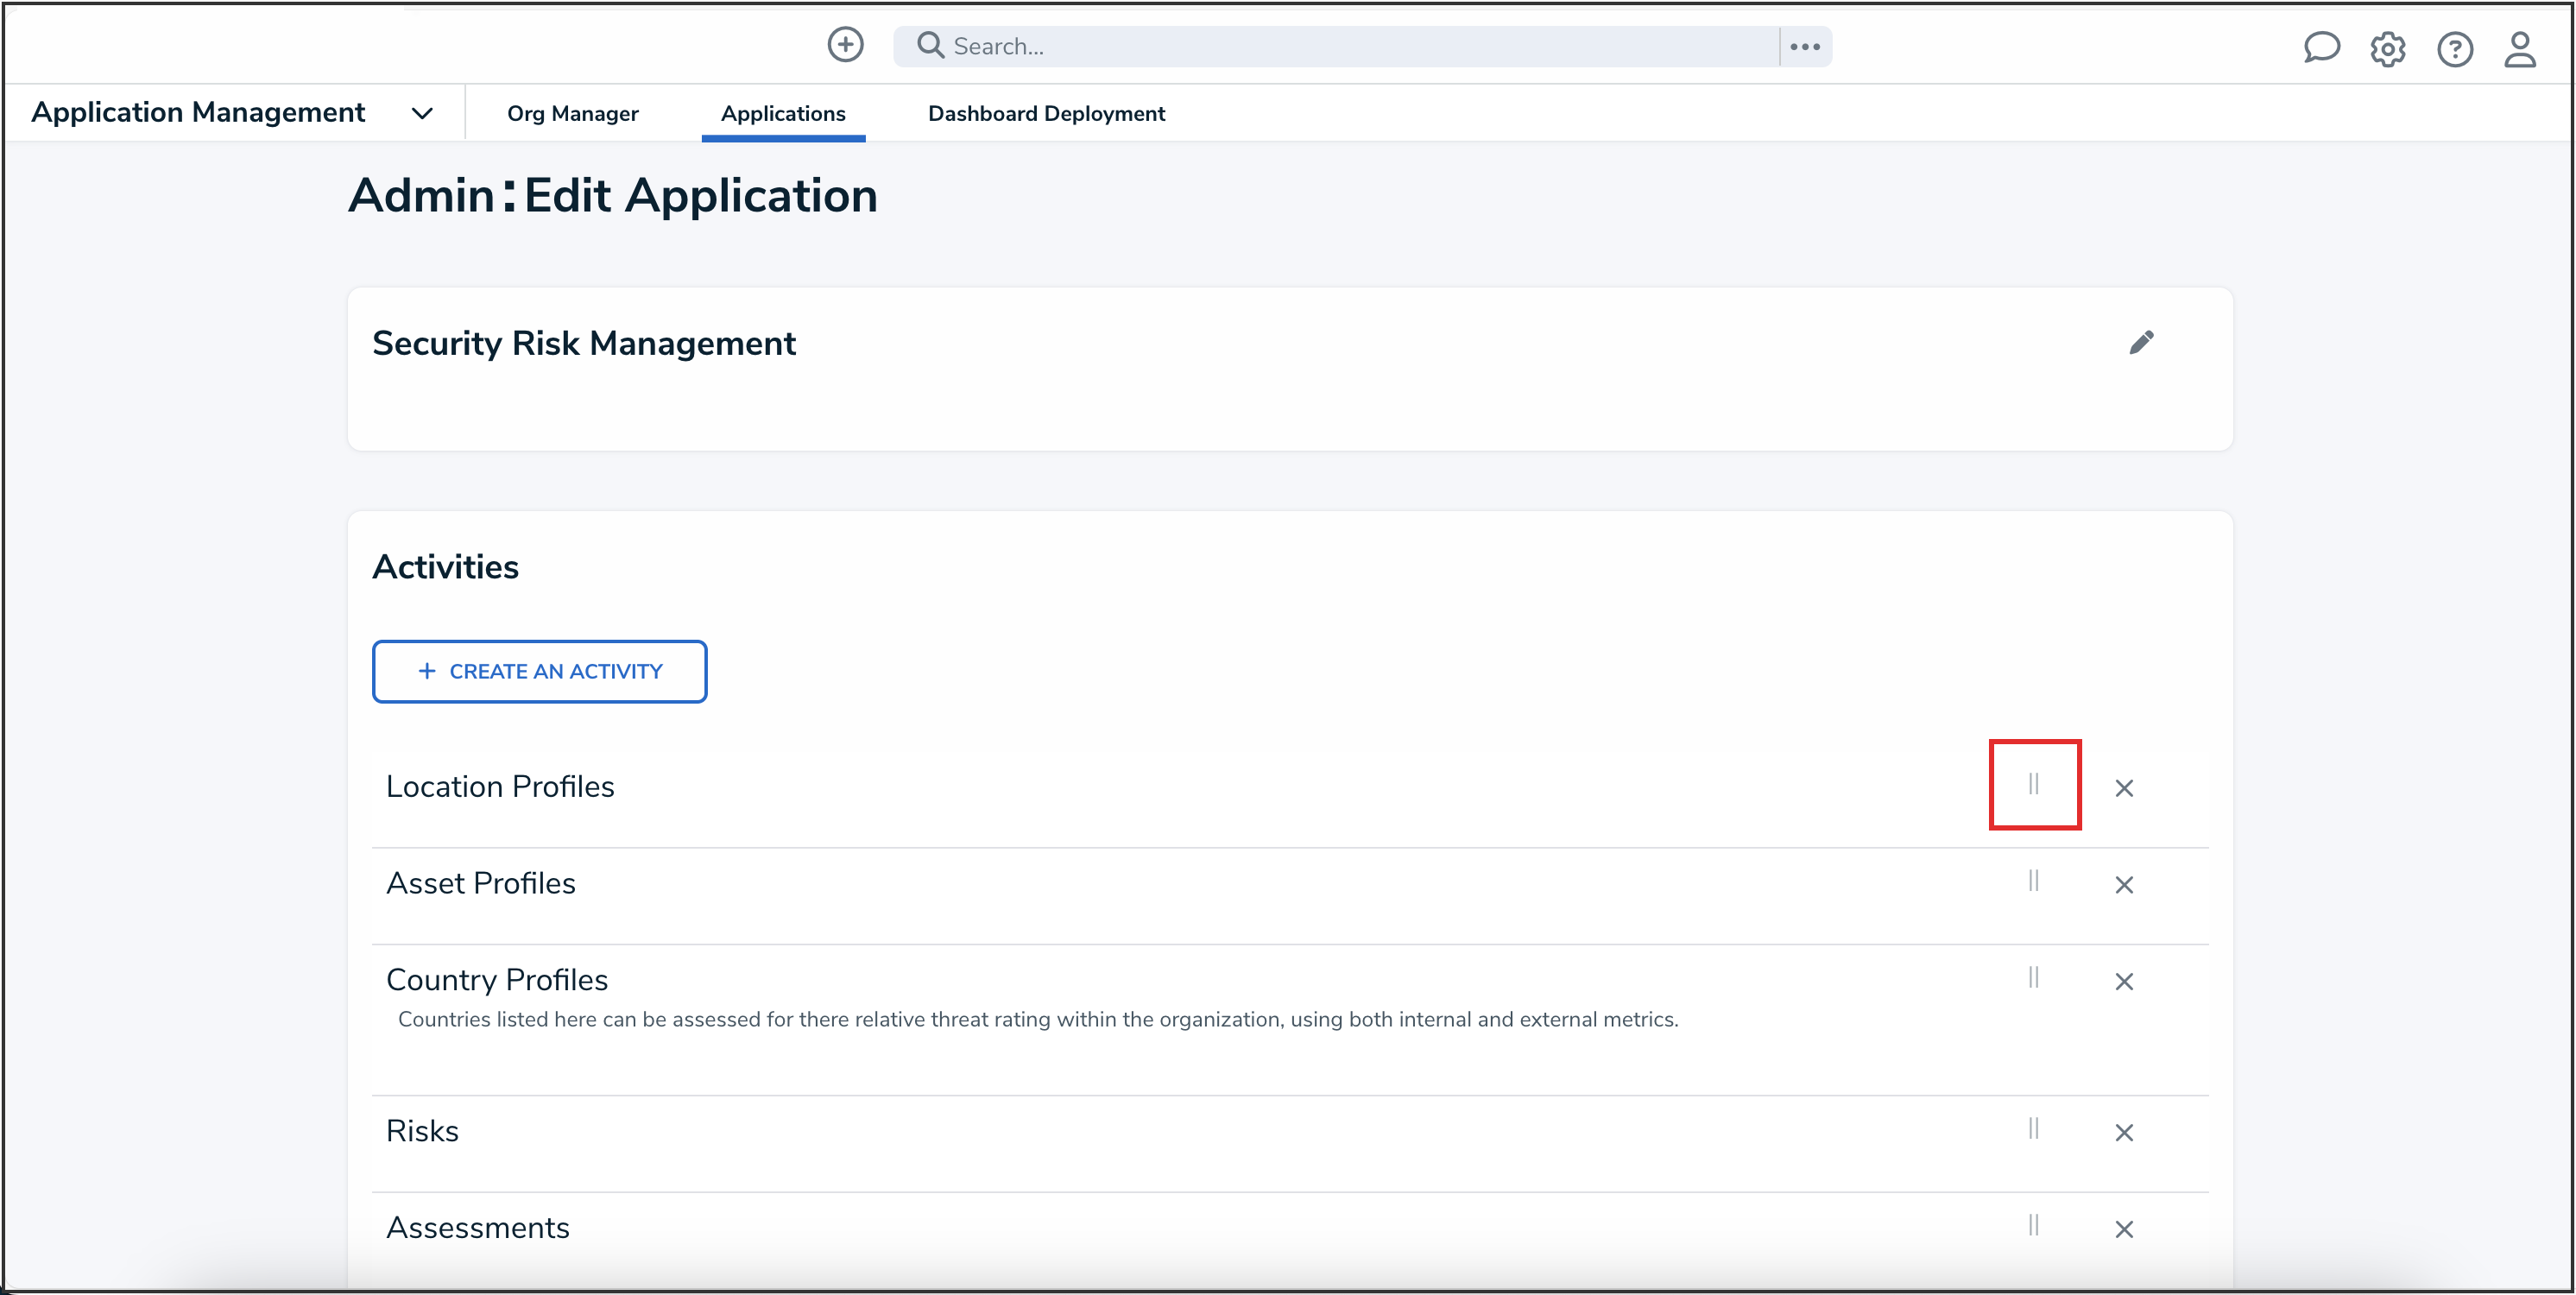Open search options ellipsis menu
The height and width of the screenshot is (1295, 2576).
click(1804, 47)
